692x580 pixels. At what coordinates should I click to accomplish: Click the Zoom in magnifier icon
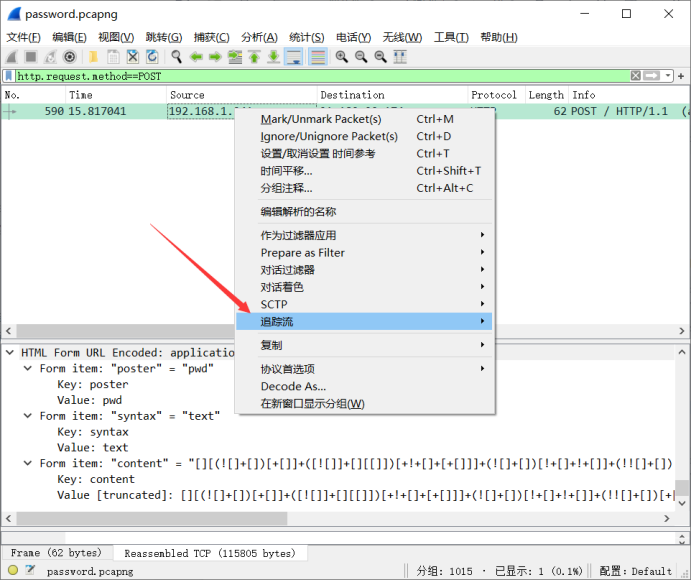coord(342,57)
